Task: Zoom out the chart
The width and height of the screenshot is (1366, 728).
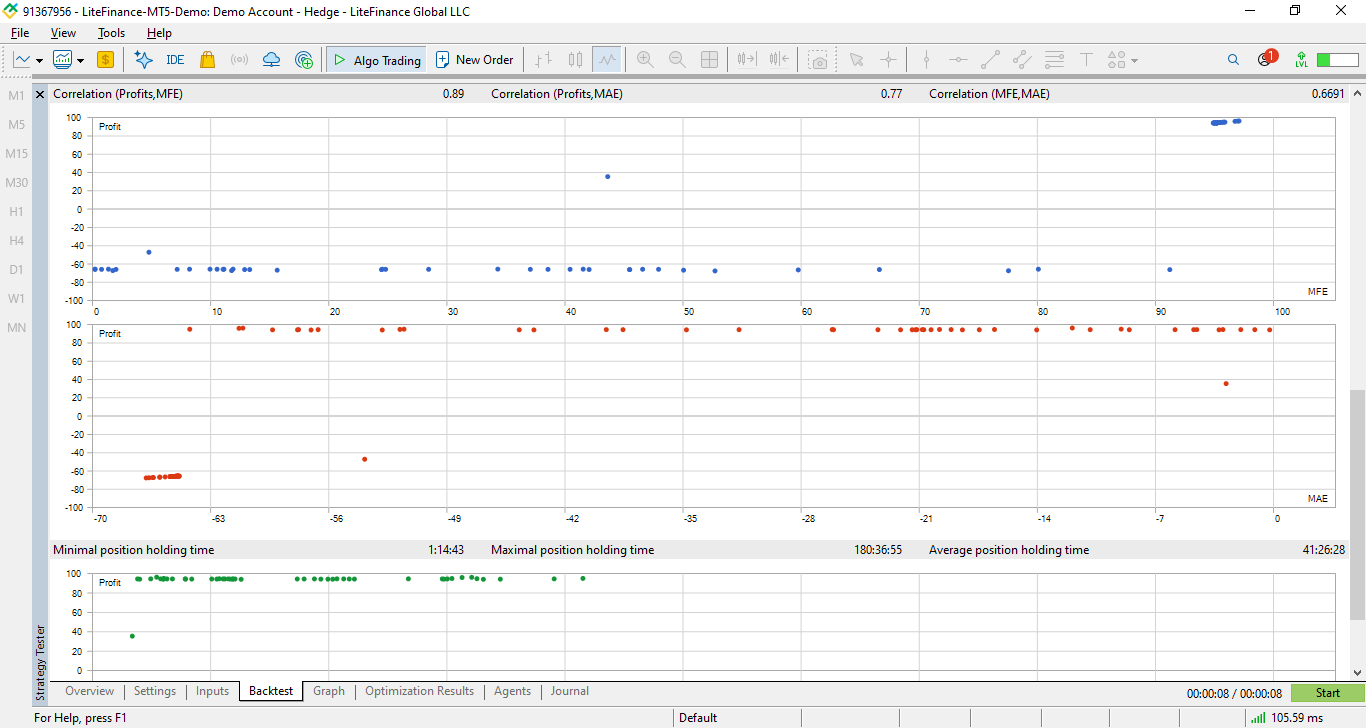Action: point(677,60)
